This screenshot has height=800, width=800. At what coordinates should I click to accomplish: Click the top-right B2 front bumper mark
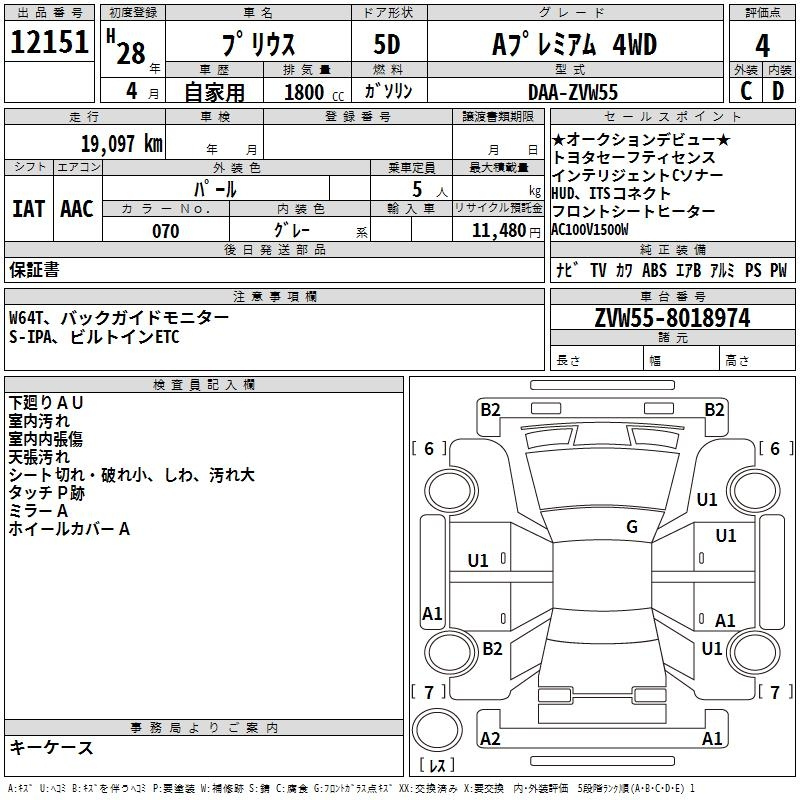714,409
